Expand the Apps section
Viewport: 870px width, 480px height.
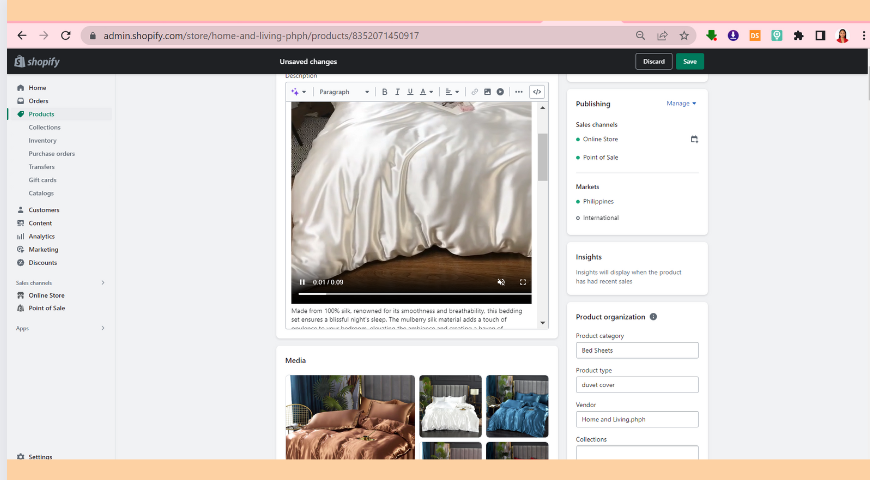[x=103, y=329]
